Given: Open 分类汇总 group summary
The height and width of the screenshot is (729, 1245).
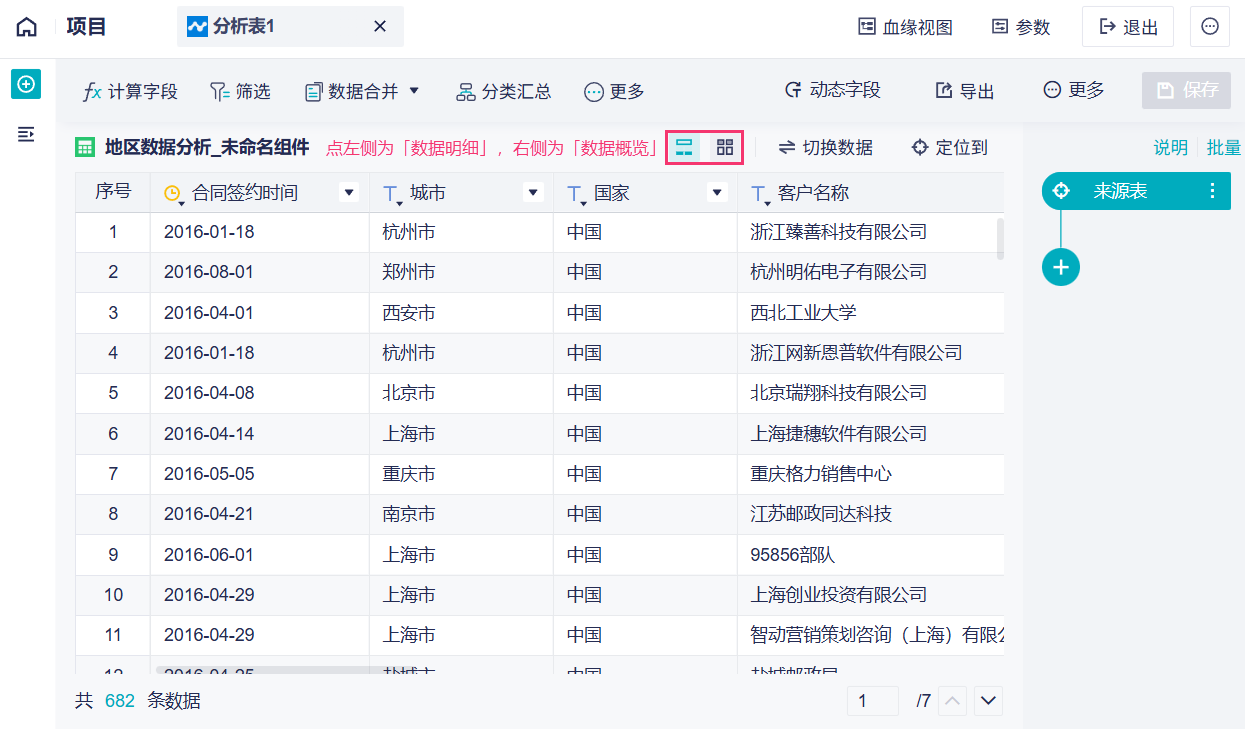Looking at the screenshot, I should (x=503, y=92).
